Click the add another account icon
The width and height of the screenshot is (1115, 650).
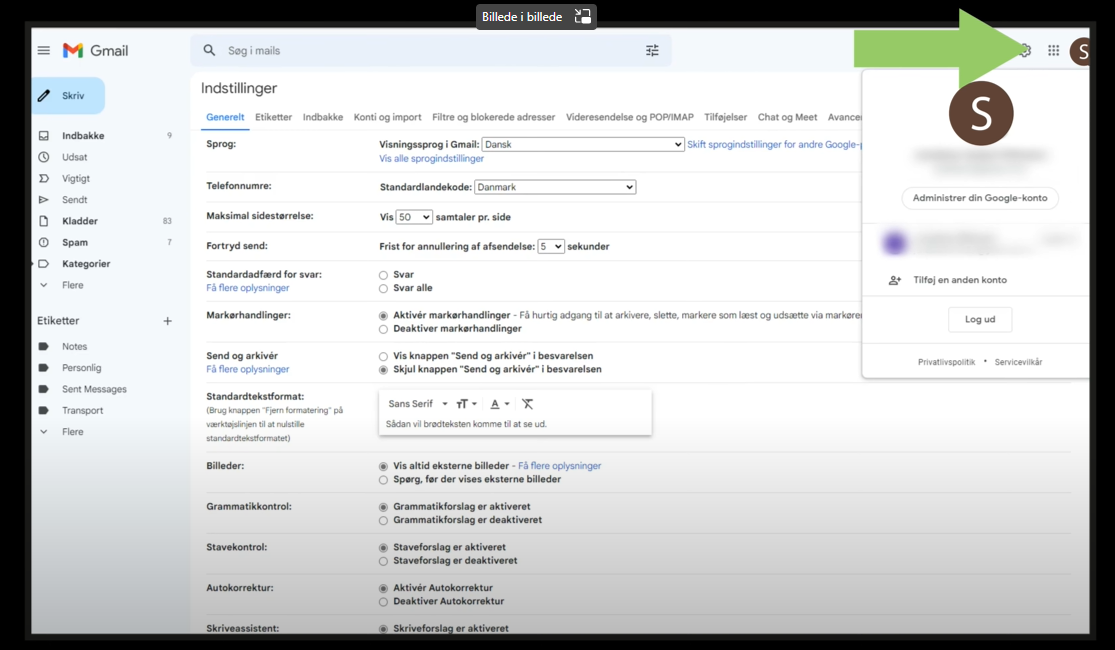point(895,280)
